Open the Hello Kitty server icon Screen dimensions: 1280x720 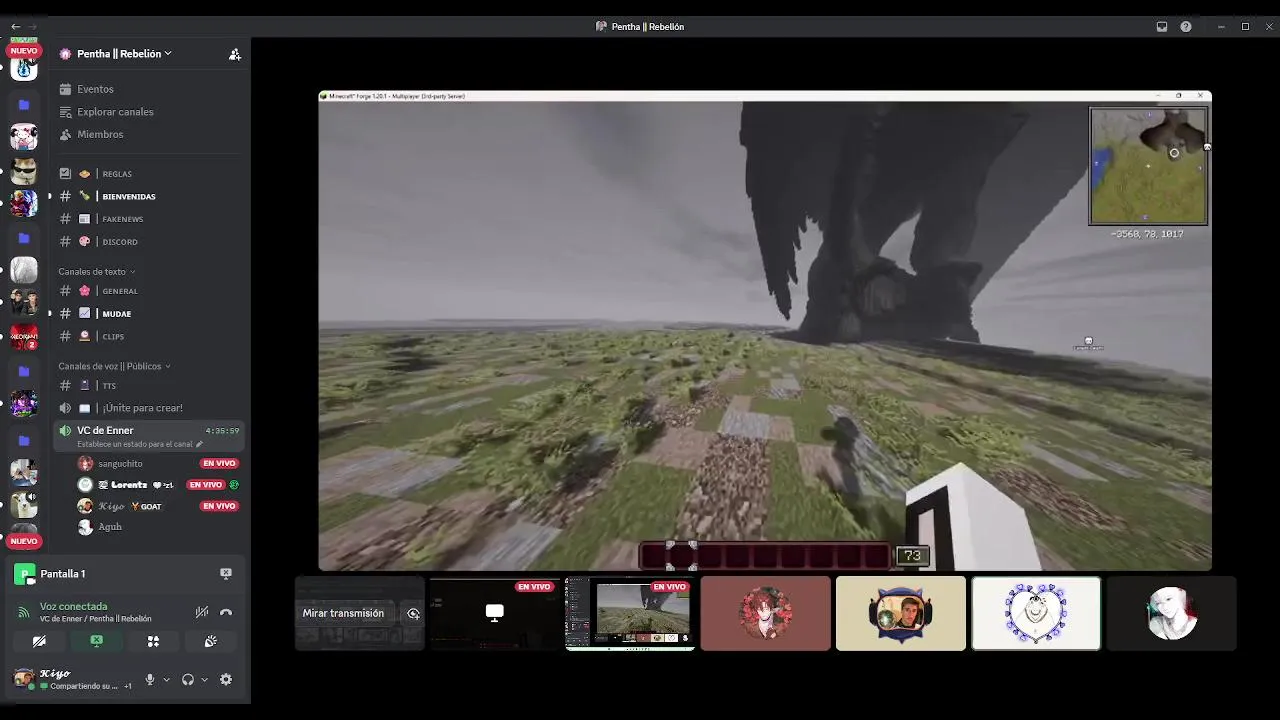tap(24, 136)
